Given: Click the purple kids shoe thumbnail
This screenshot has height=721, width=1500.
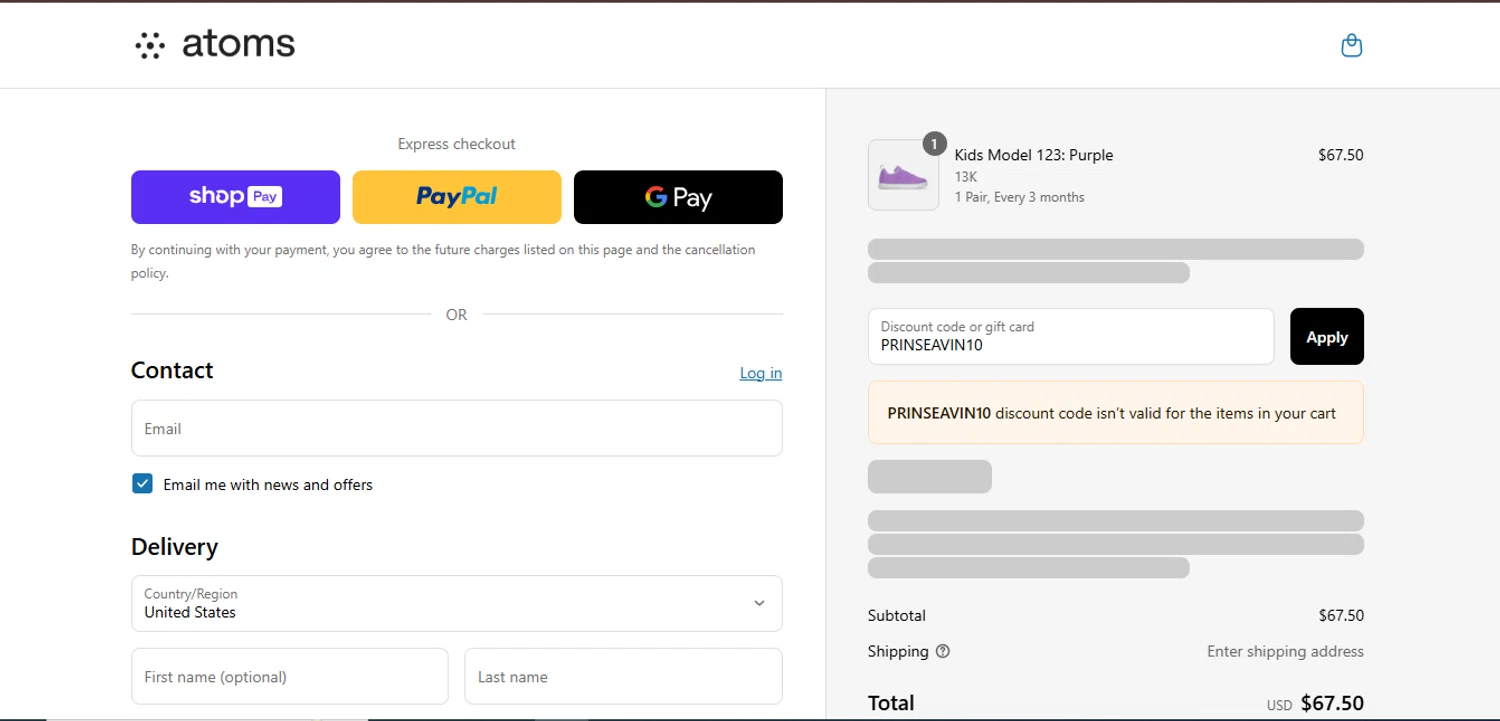Looking at the screenshot, I should [x=903, y=176].
